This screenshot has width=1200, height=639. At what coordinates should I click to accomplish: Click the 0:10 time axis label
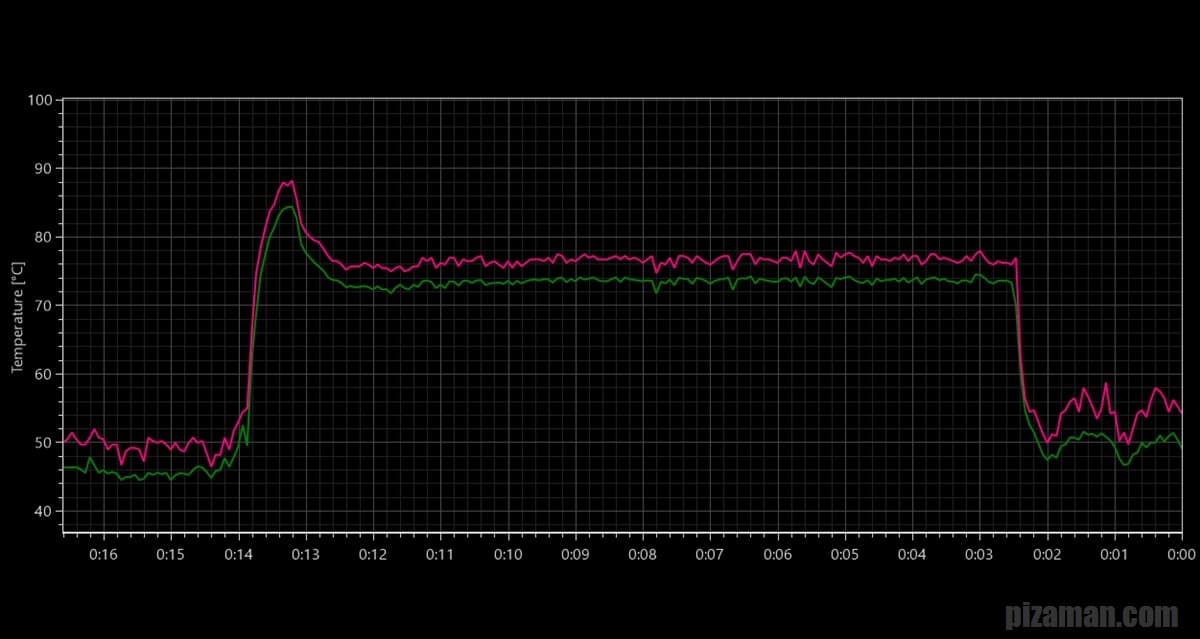pyautogui.click(x=508, y=554)
